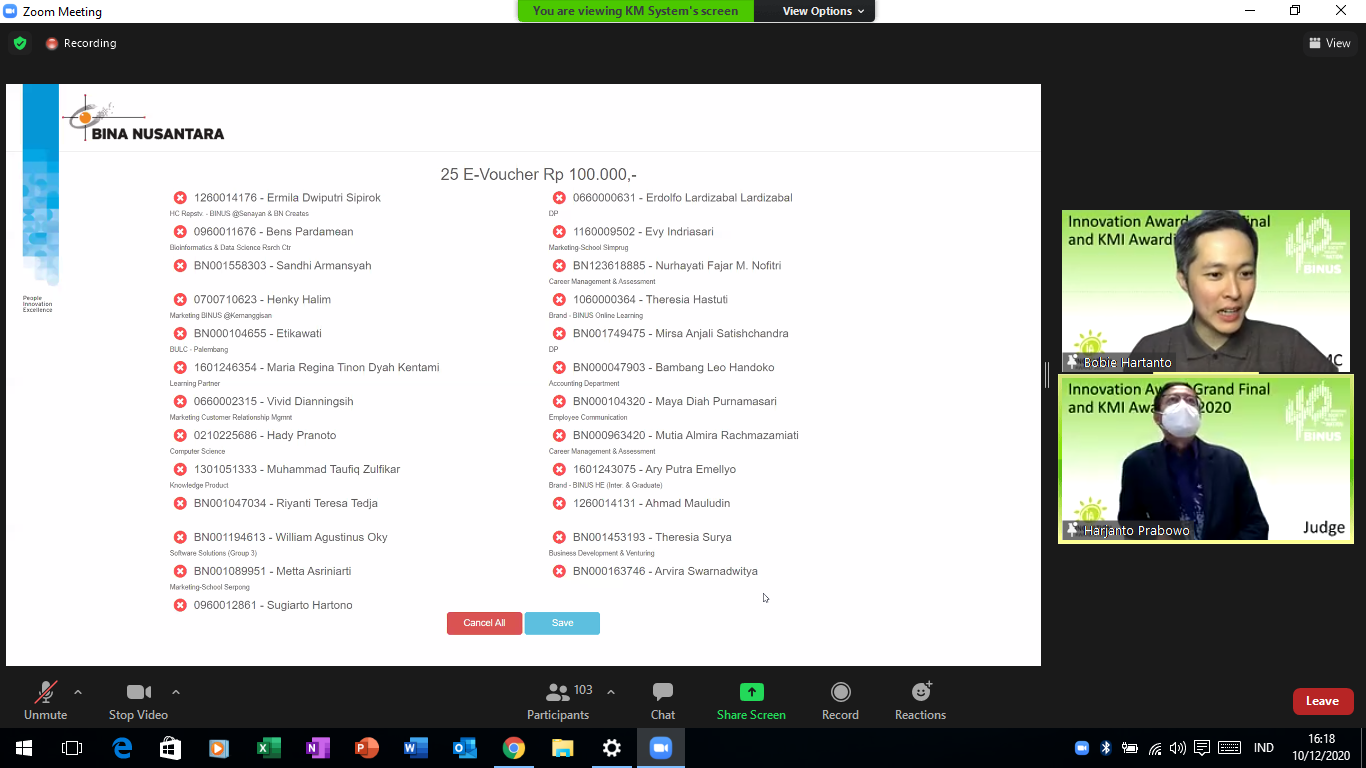Image resolution: width=1366 pixels, height=768 pixels.
Task: Open the Participants panel
Action: [558, 701]
